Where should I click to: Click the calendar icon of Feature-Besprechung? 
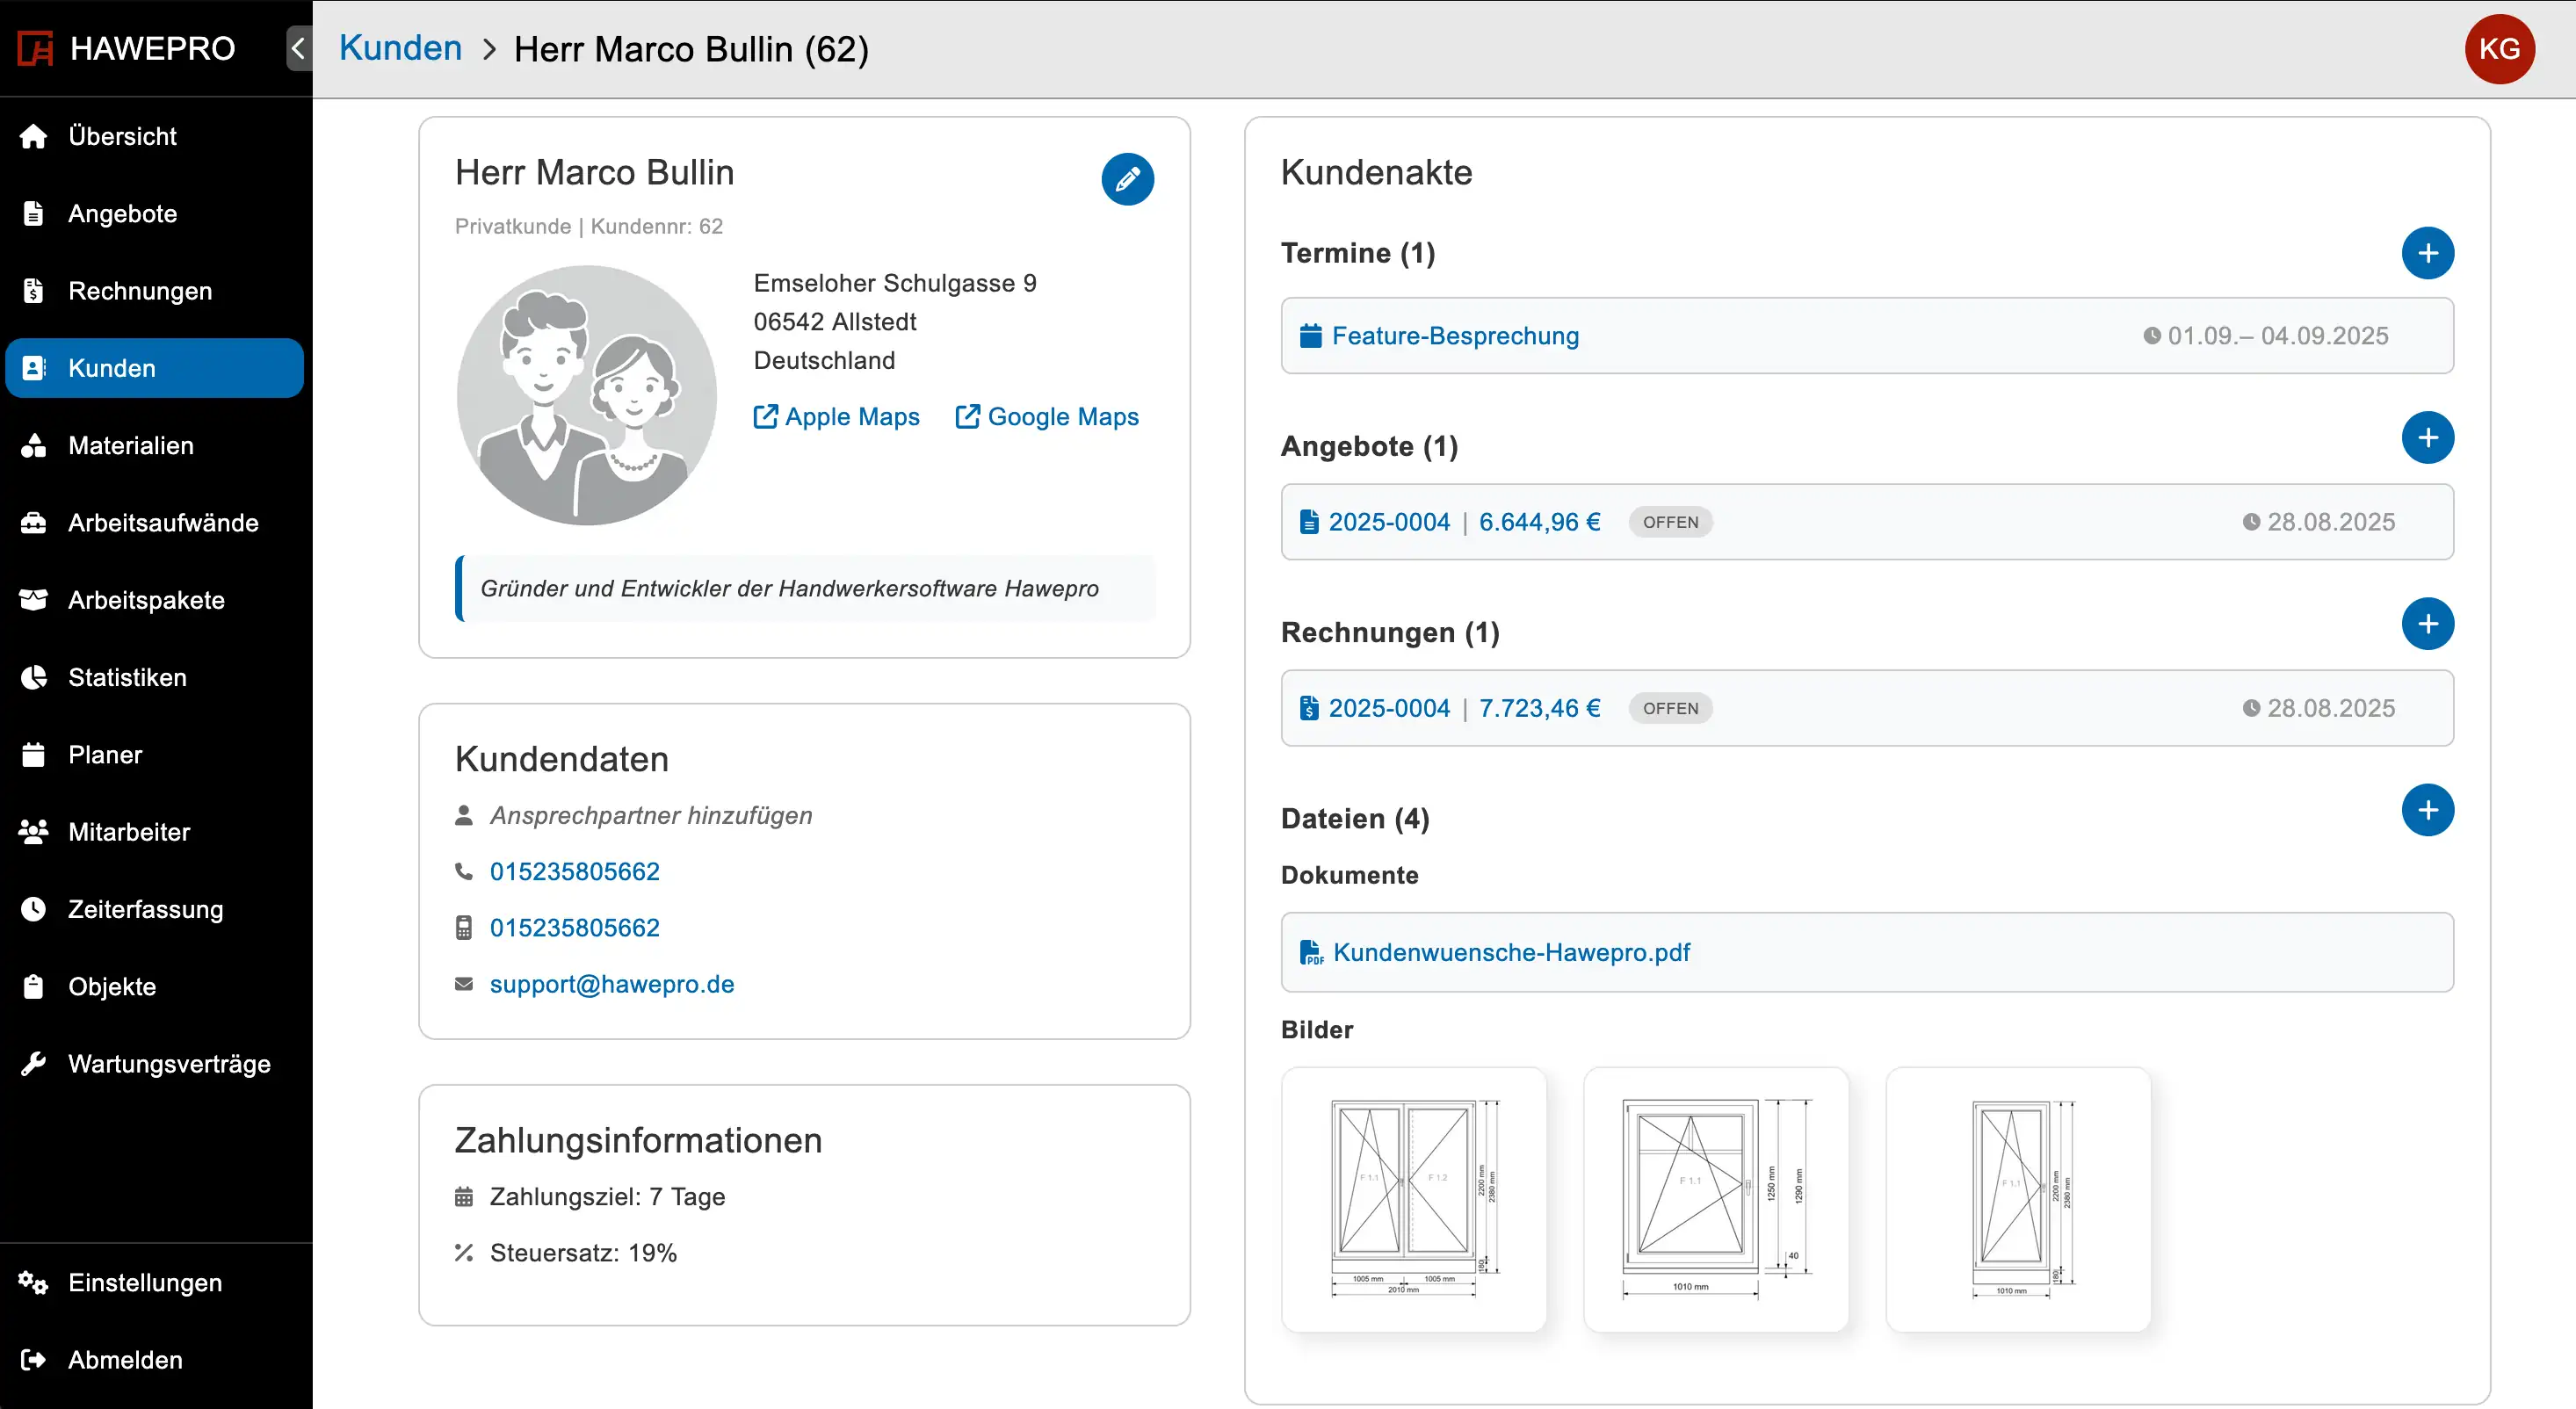coord(1310,336)
